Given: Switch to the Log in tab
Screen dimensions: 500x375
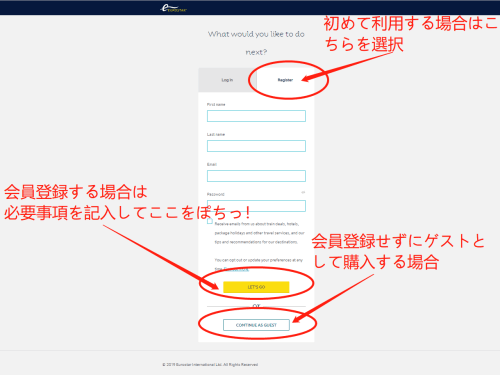Looking at the screenshot, I should pyautogui.click(x=227, y=80).
